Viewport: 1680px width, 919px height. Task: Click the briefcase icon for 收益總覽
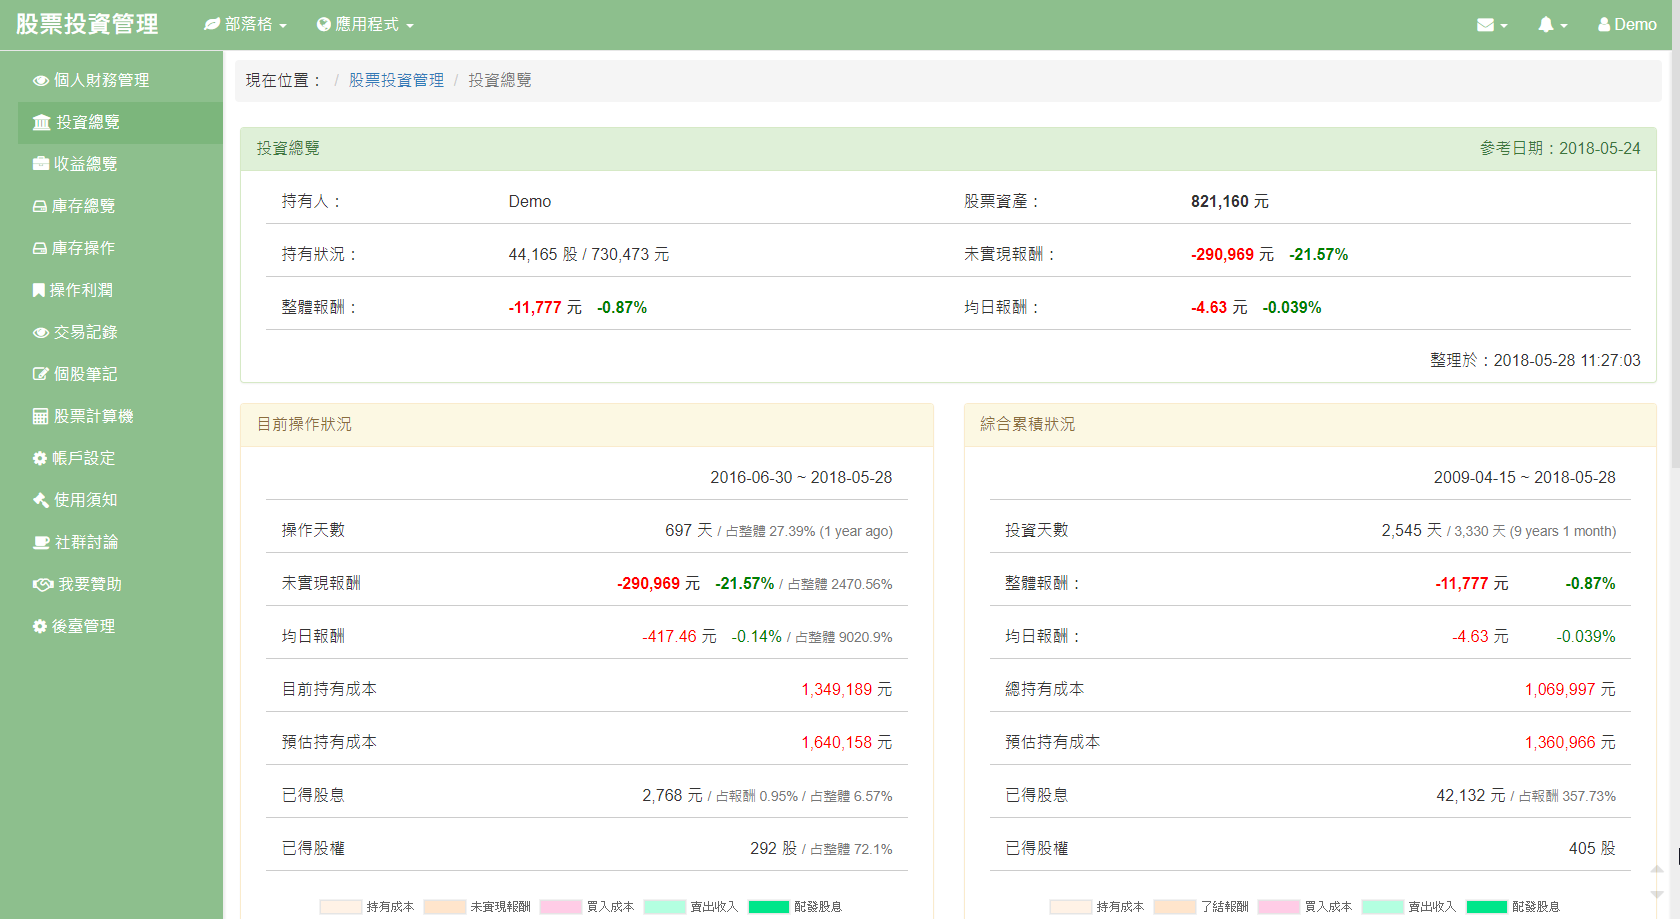(x=41, y=164)
